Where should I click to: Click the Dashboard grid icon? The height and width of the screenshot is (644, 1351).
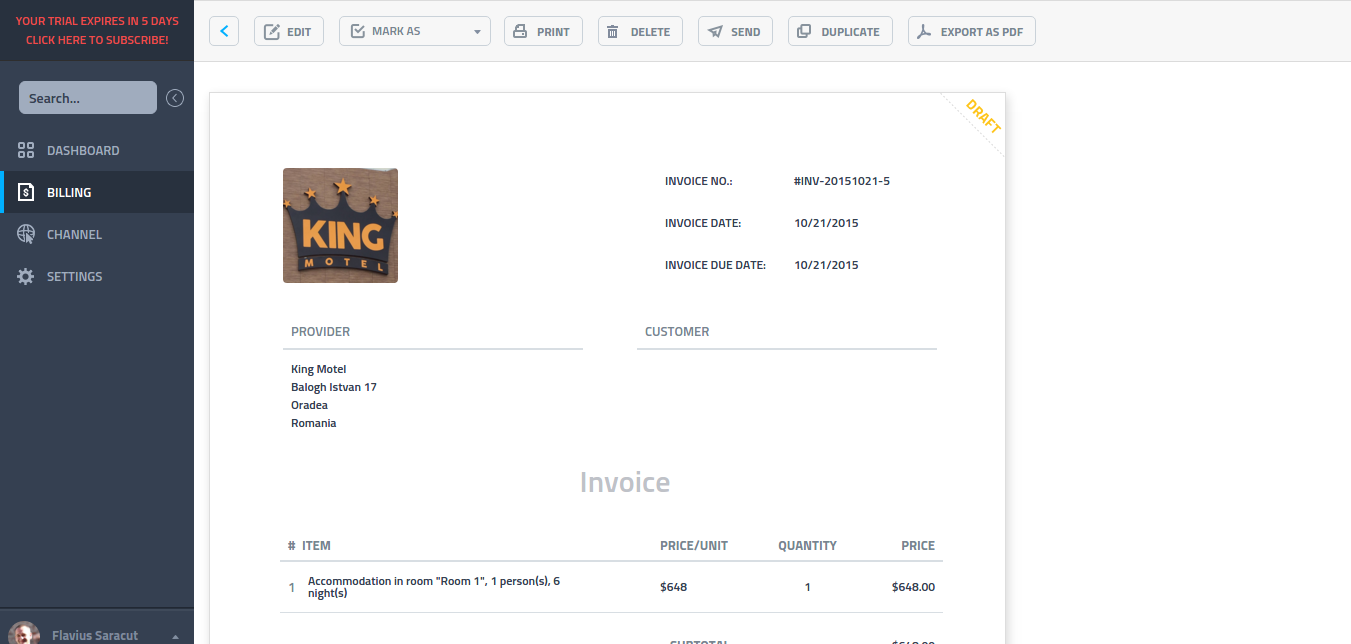[26, 151]
